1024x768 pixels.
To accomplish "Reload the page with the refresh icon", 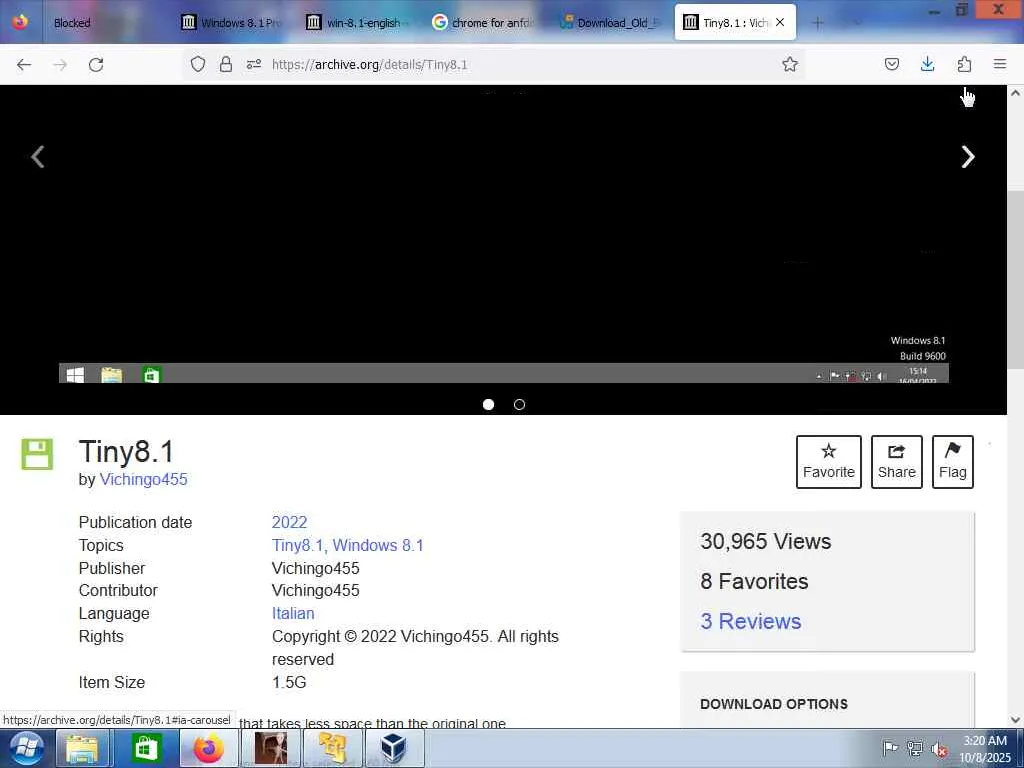I will tap(96, 65).
